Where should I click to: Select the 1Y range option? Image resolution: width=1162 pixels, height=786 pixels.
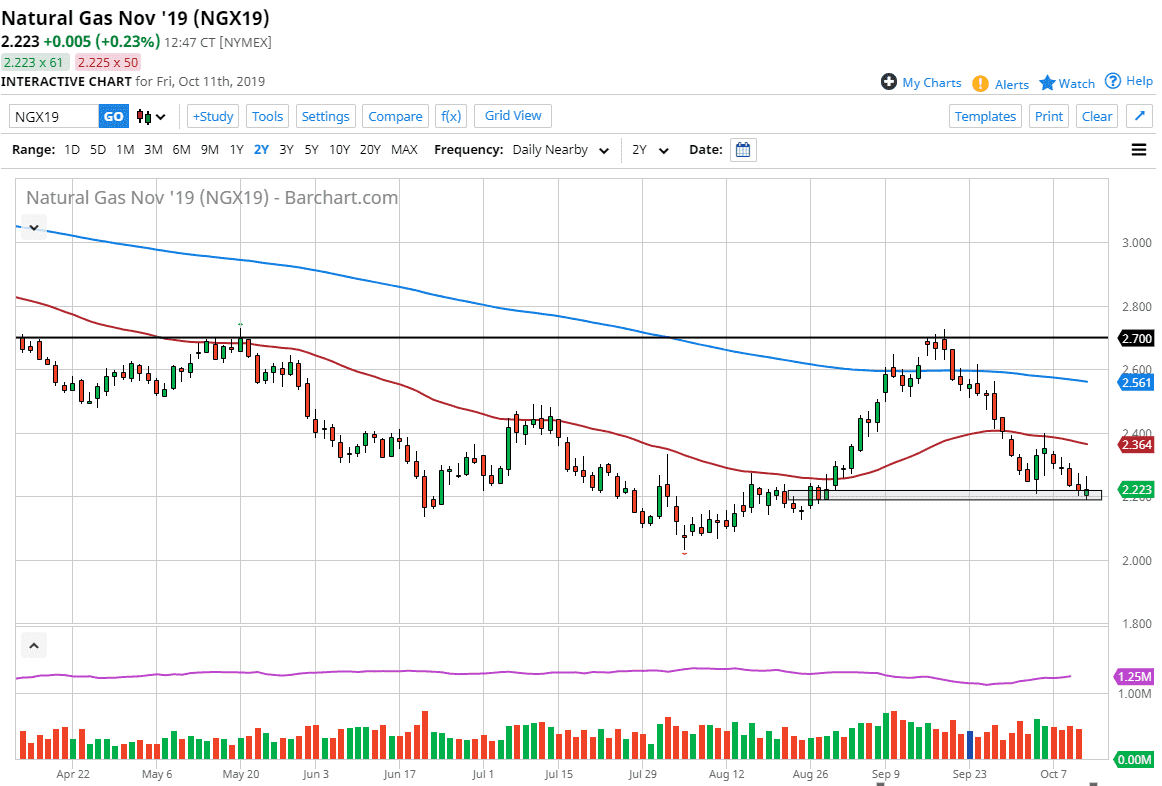tap(236, 150)
